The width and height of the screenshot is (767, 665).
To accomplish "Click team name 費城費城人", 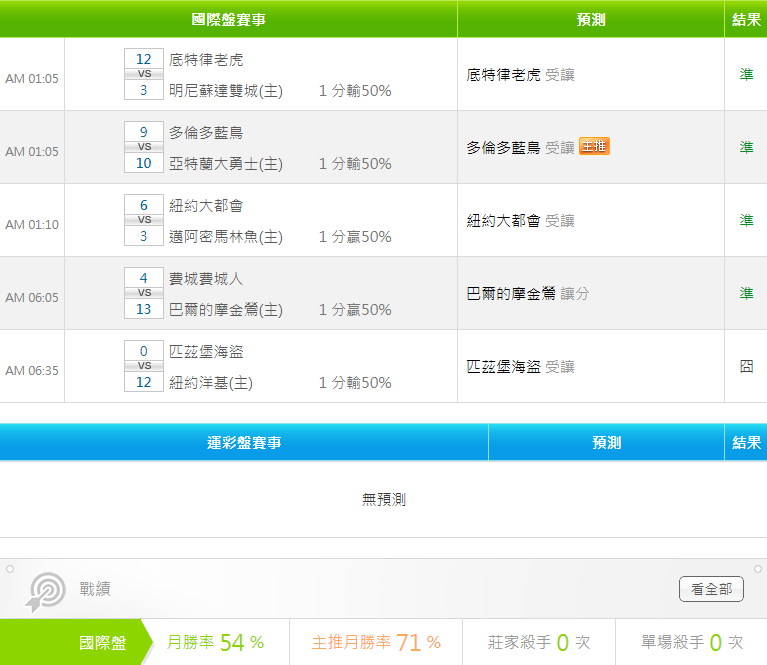I will coord(206,278).
